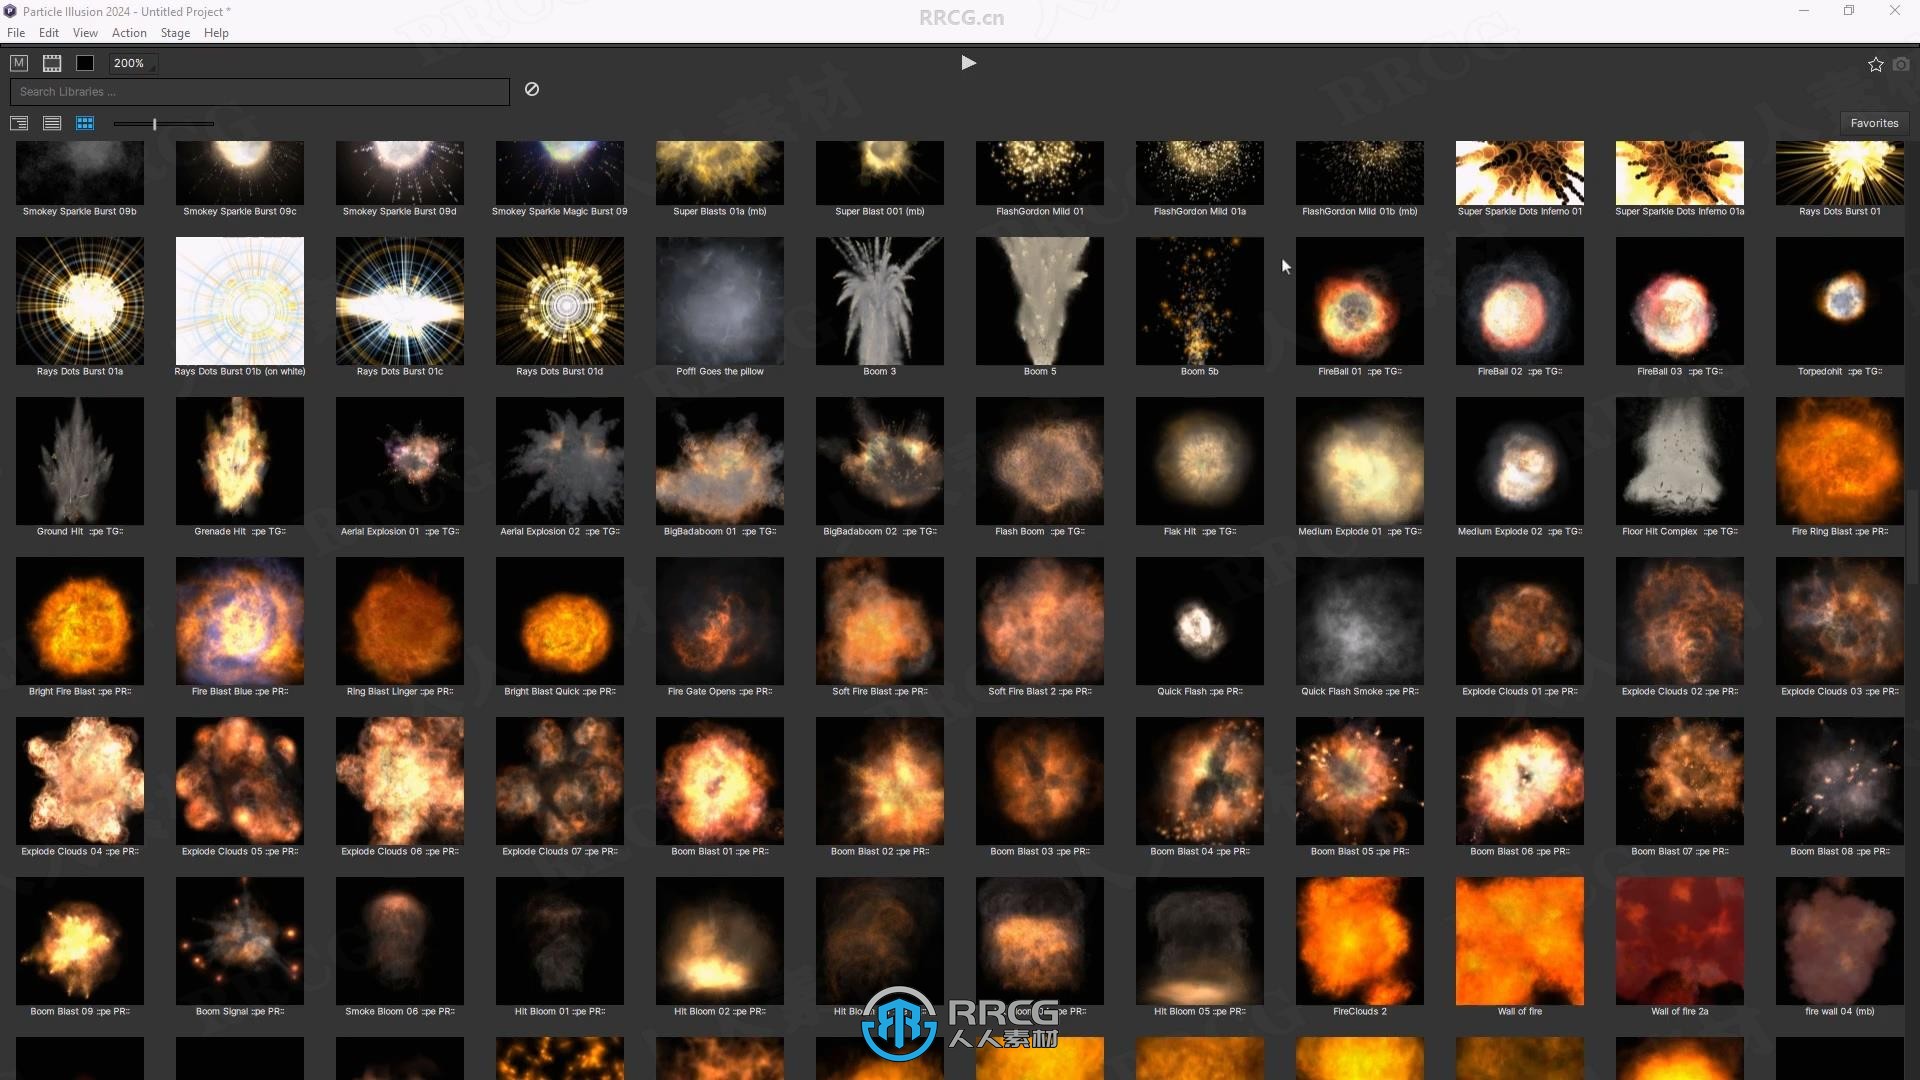Select Fire Gate Opens thumbnail

[x=720, y=621]
